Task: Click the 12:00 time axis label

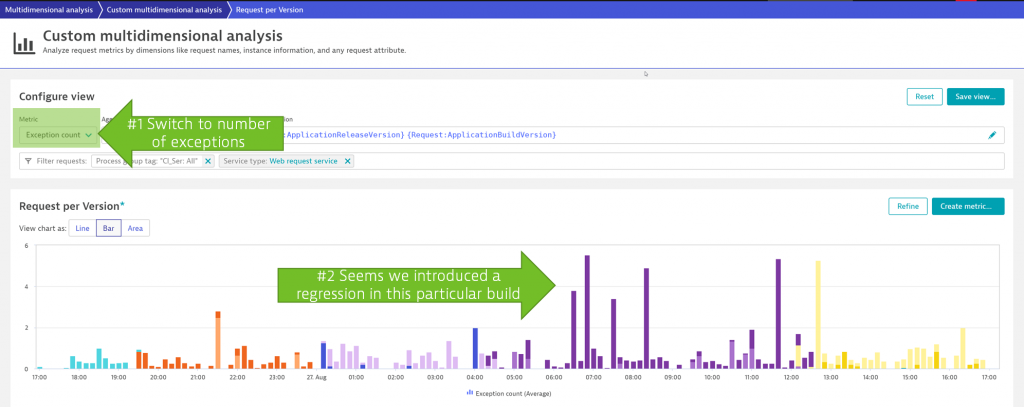Action: pyautogui.click(x=792, y=377)
